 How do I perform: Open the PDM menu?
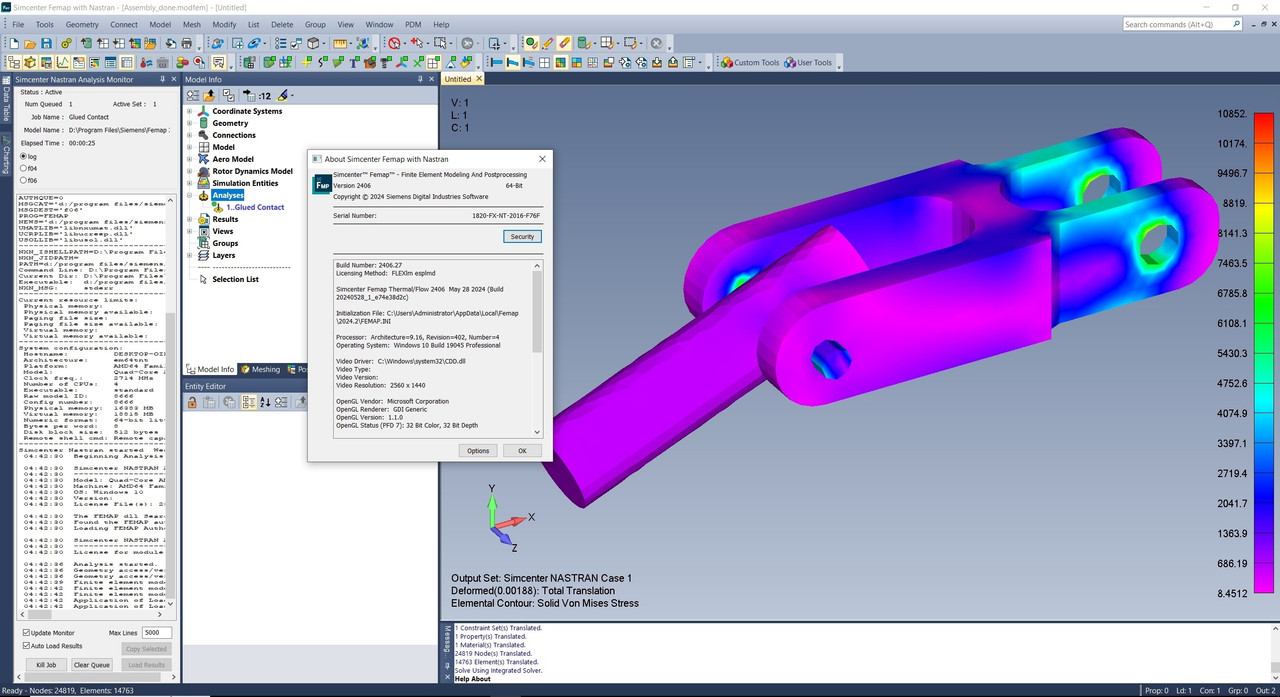click(413, 24)
